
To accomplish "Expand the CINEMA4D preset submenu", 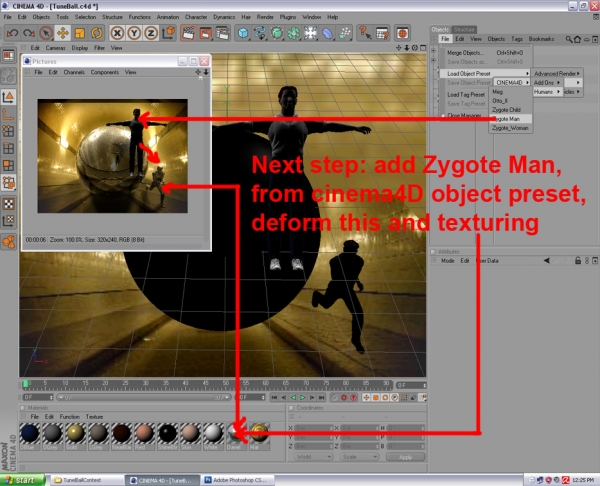I will click(512, 83).
